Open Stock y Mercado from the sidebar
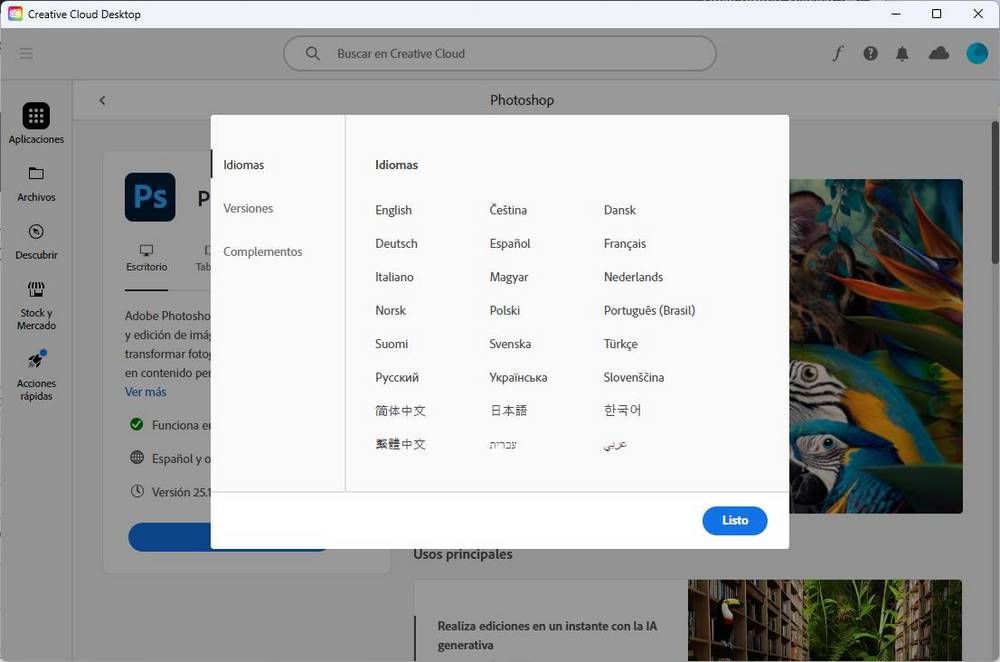 36,298
